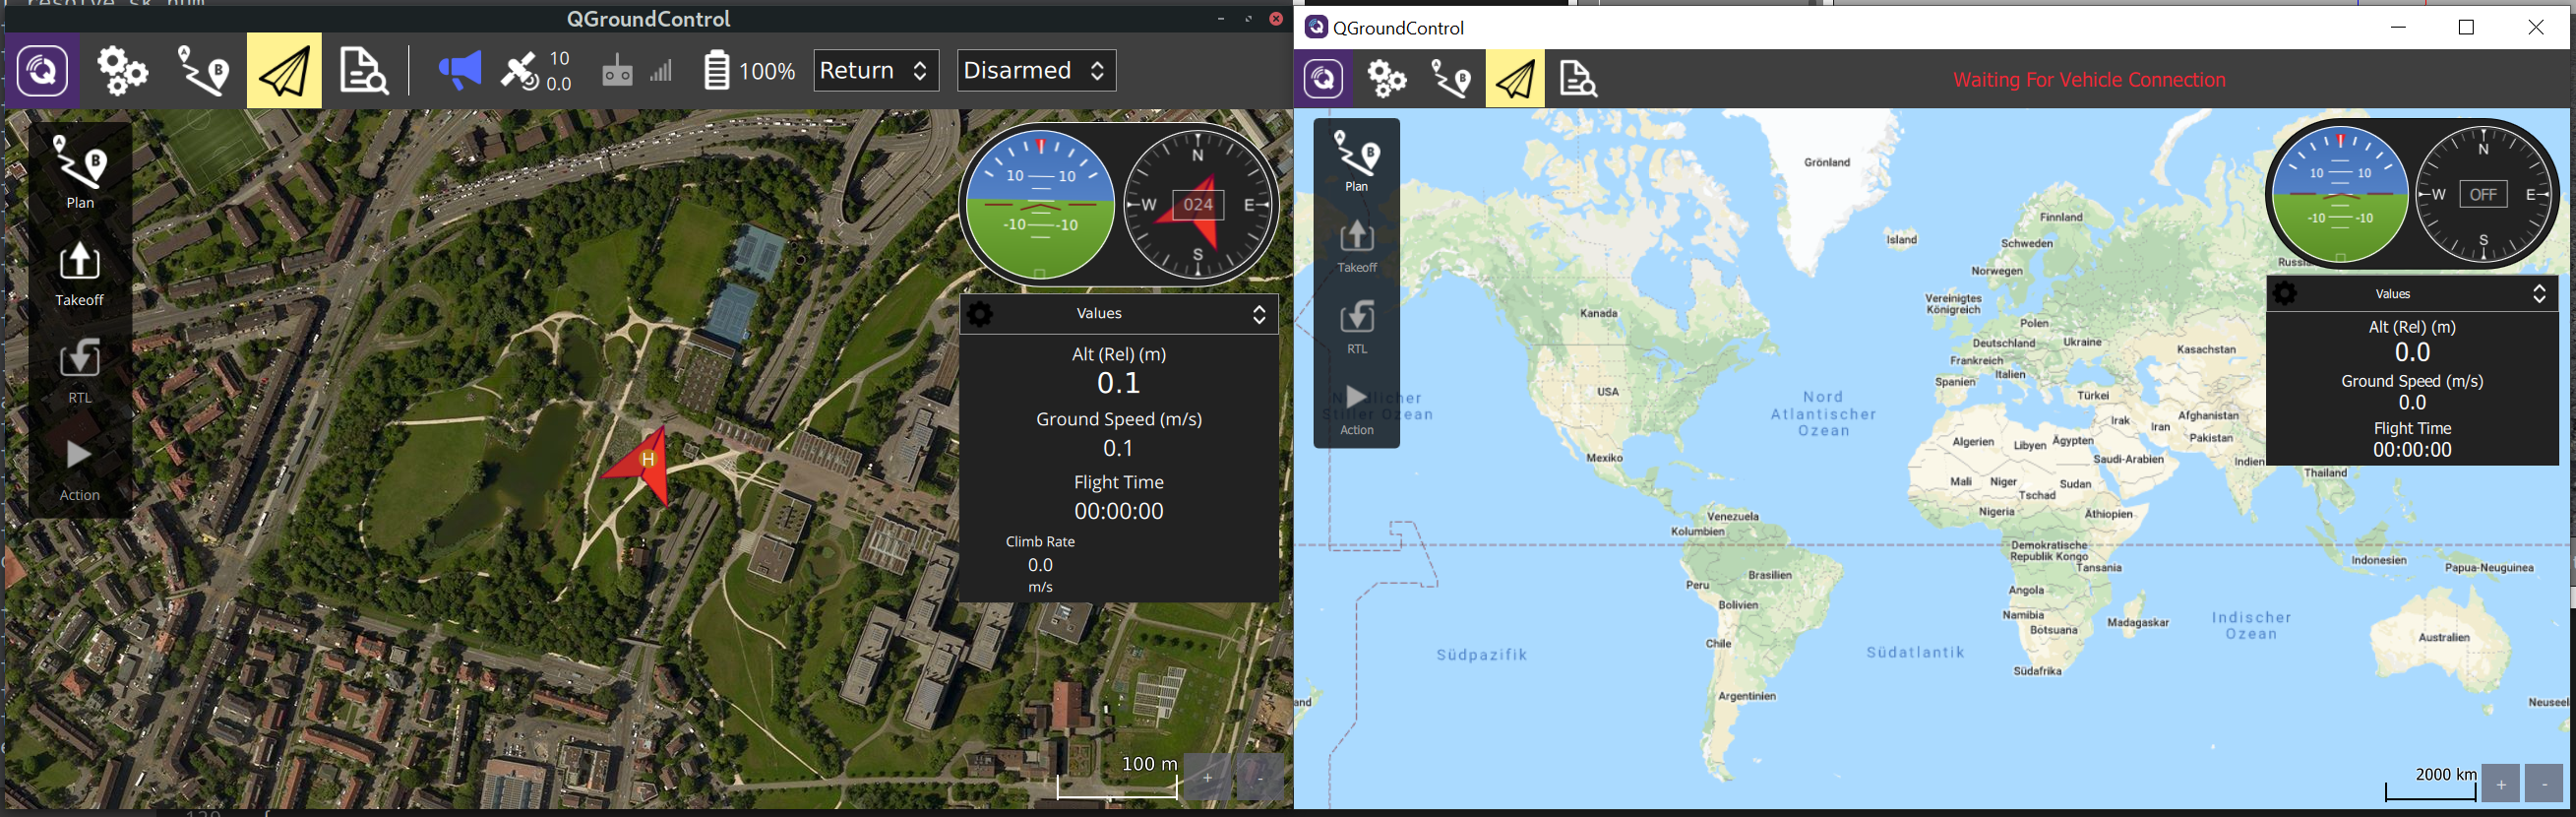Open Plan view icon in right toolbar

point(1451,79)
